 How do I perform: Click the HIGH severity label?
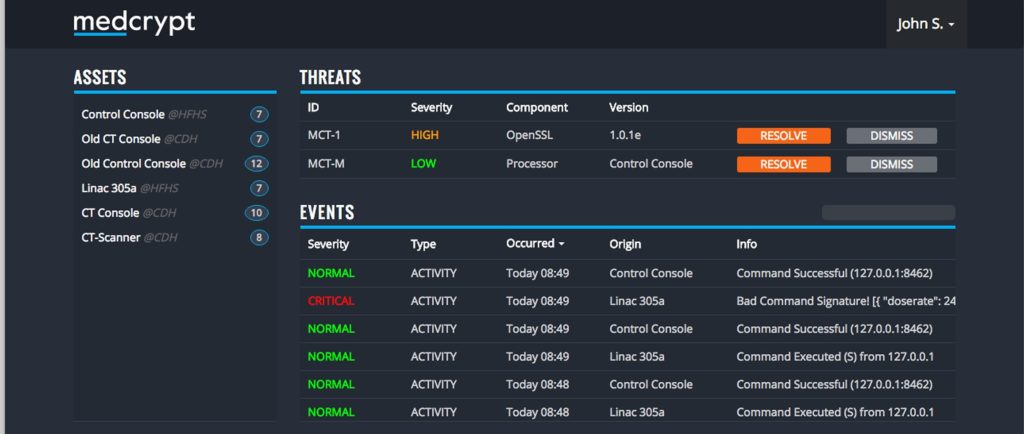(x=425, y=136)
